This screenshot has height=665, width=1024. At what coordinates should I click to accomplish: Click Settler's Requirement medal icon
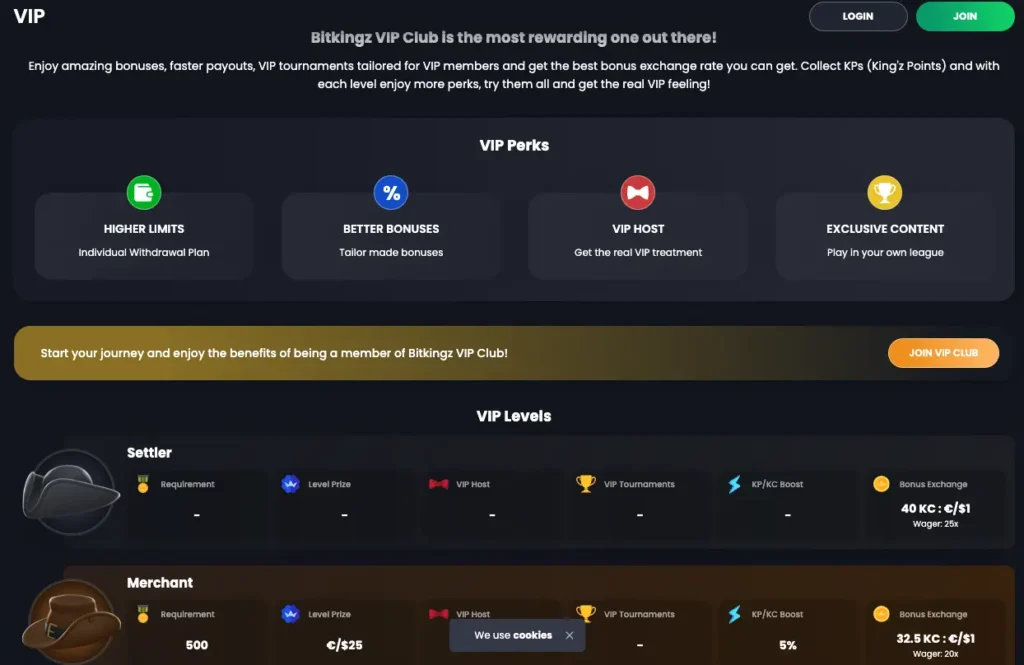pos(143,484)
